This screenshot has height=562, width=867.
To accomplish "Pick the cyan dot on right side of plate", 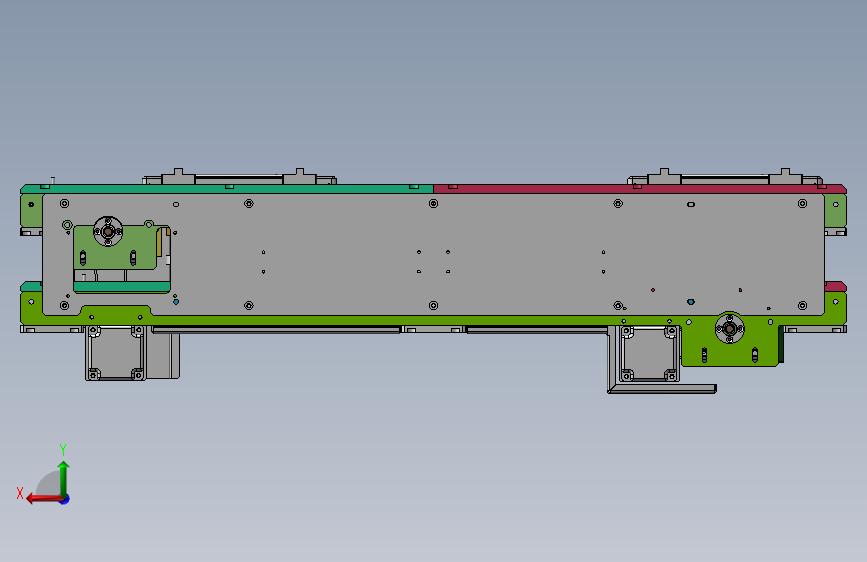I will click(691, 302).
